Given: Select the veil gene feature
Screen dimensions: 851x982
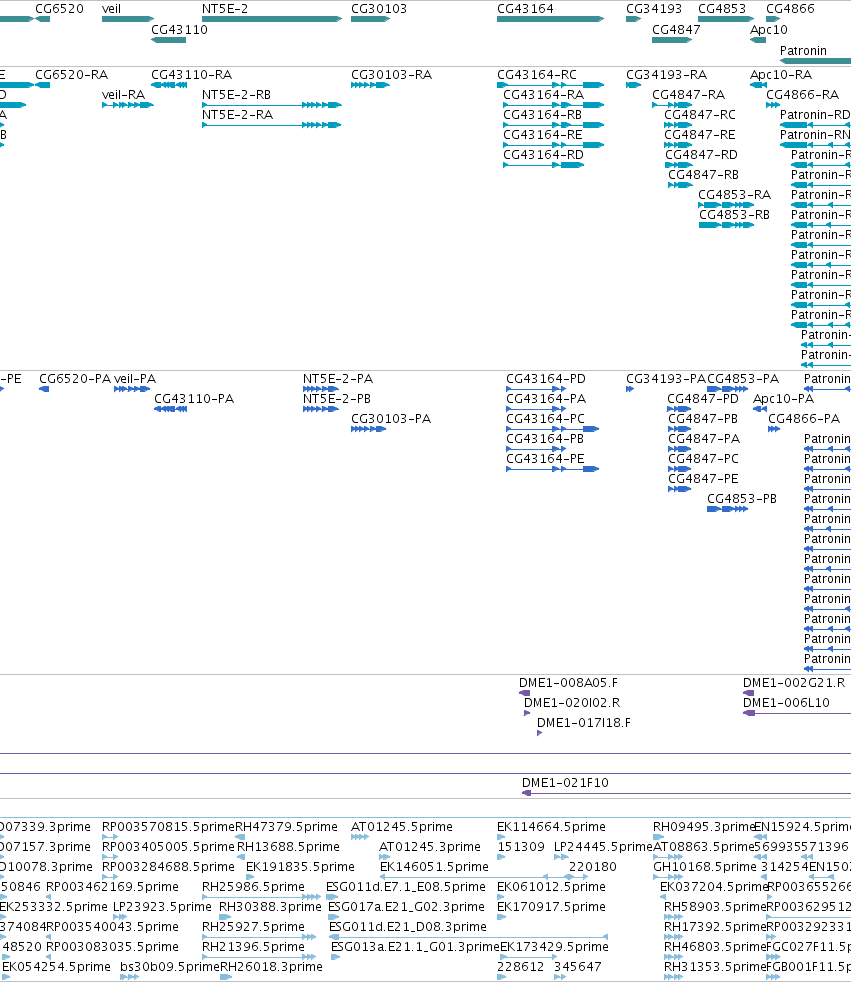Looking at the screenshot, I should coord(128,19).
